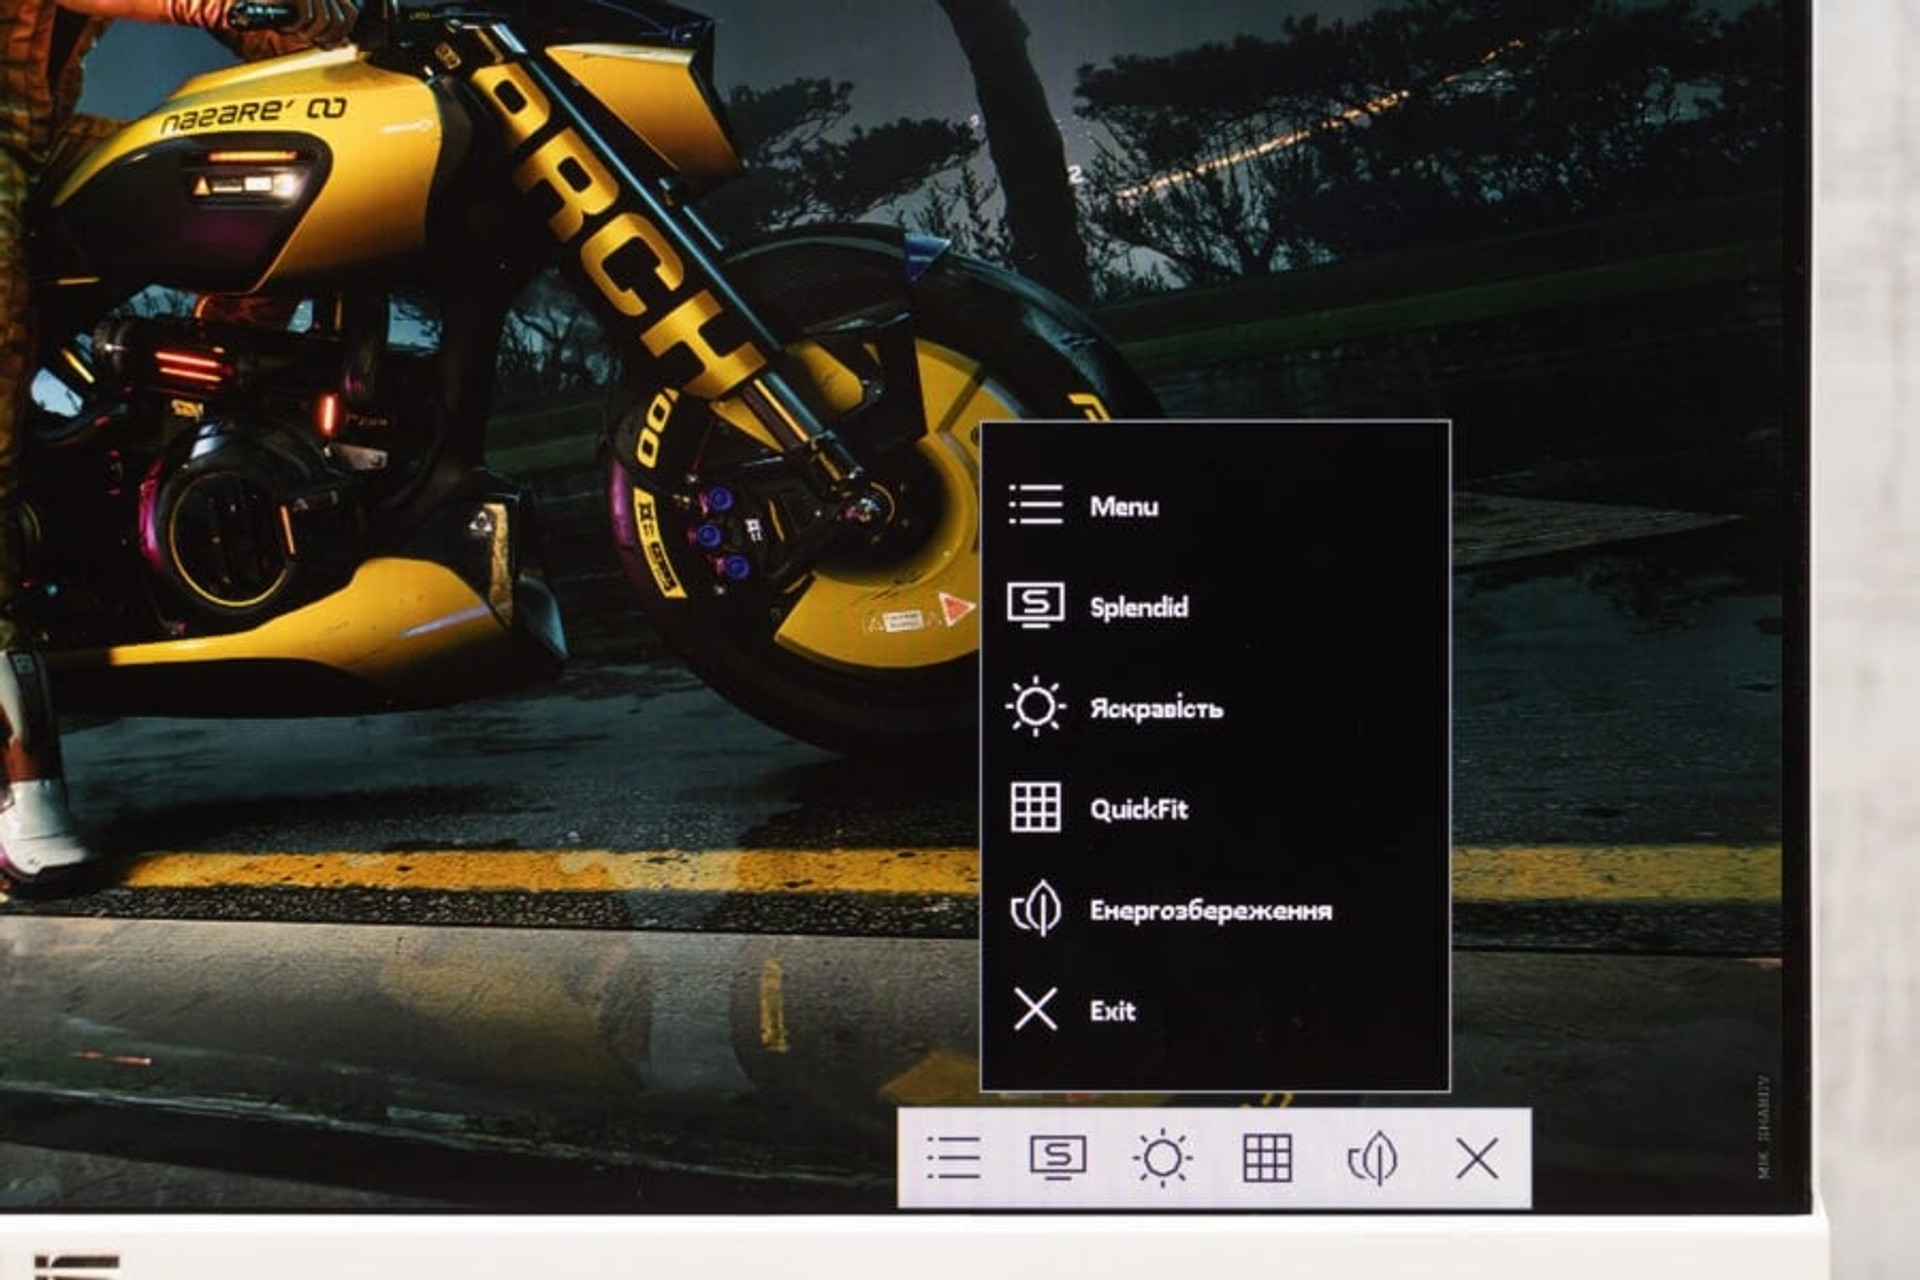Click the eco leaf icon in bottom bar

(1373, 1158)
